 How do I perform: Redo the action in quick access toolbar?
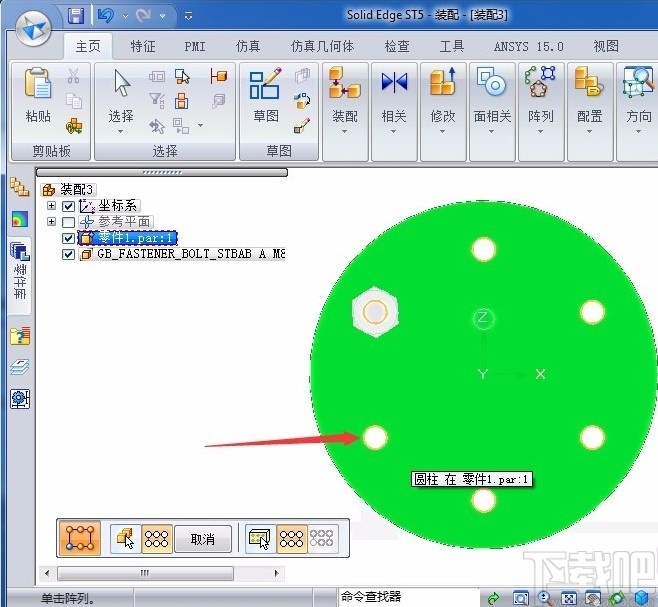click(x=144, y=16)
